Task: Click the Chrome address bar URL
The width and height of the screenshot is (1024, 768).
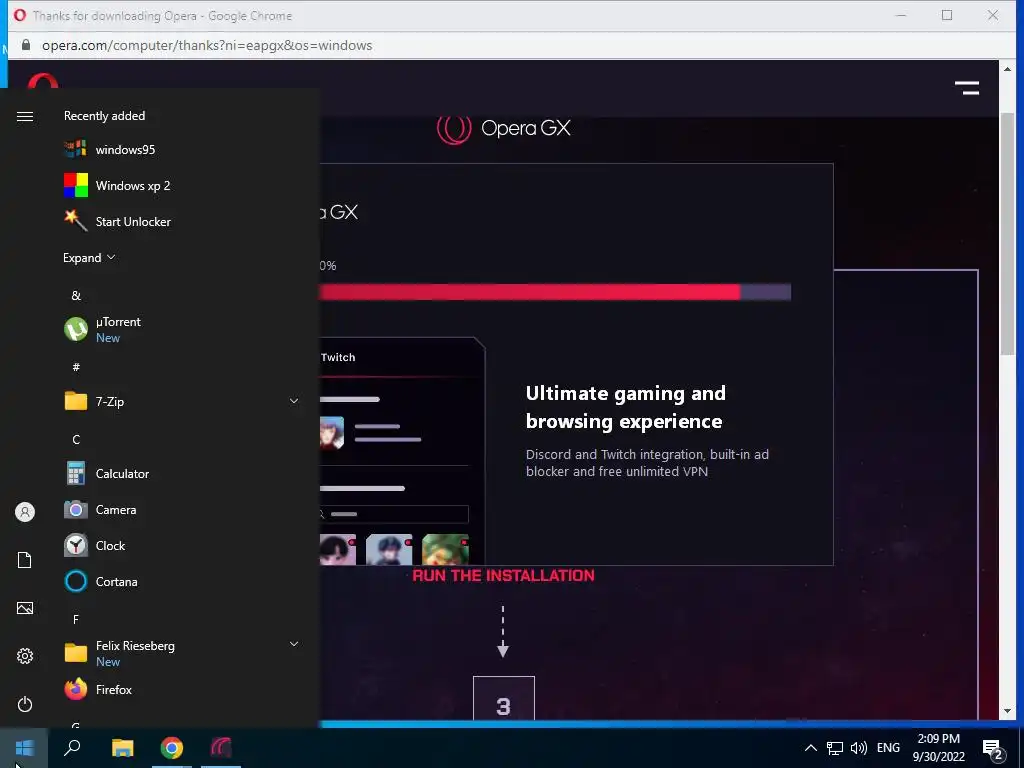Action: (x=207, y=45)
